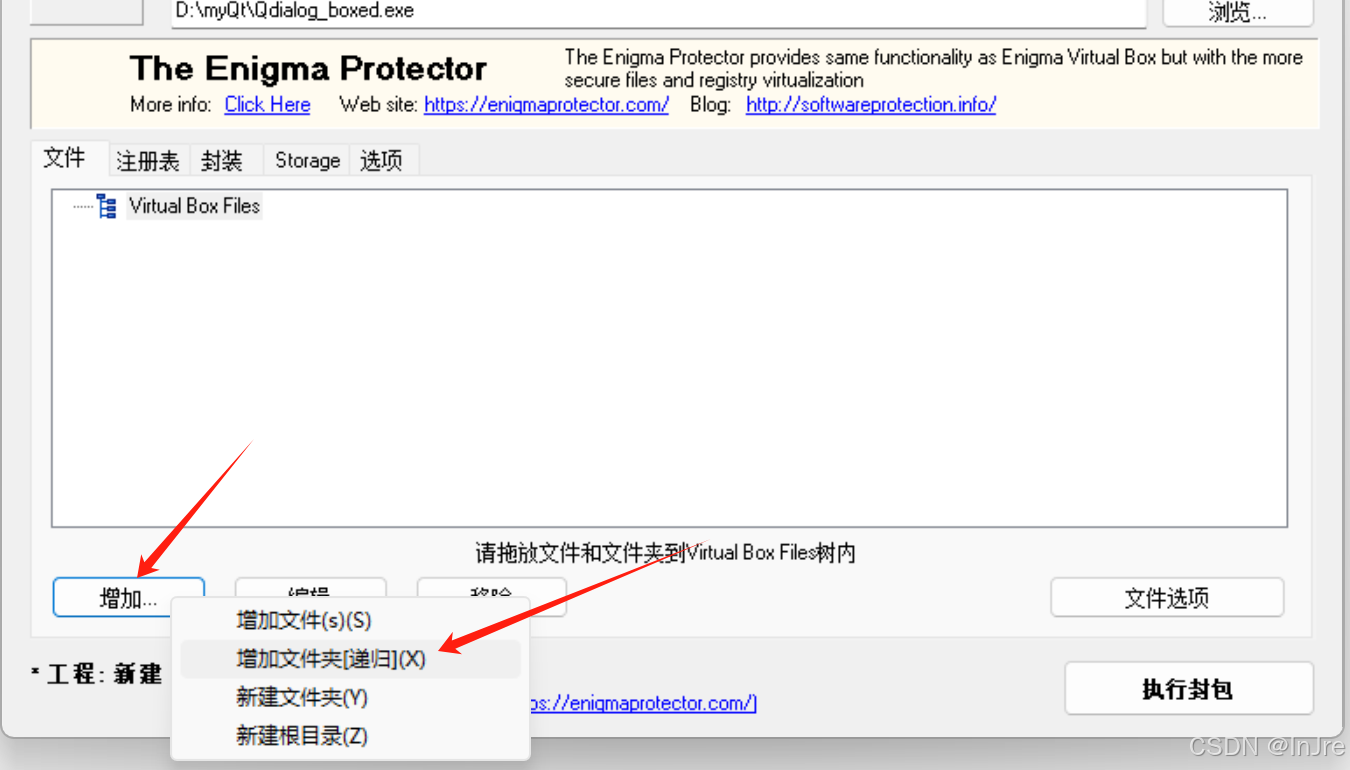1350x770 pixels.
Task: Click The Enigma Protector banner title
Action: (308, 69)
